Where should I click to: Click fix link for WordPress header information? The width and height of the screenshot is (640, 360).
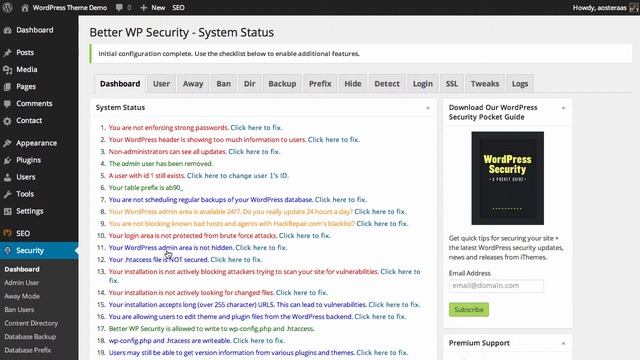coord(333,140)
